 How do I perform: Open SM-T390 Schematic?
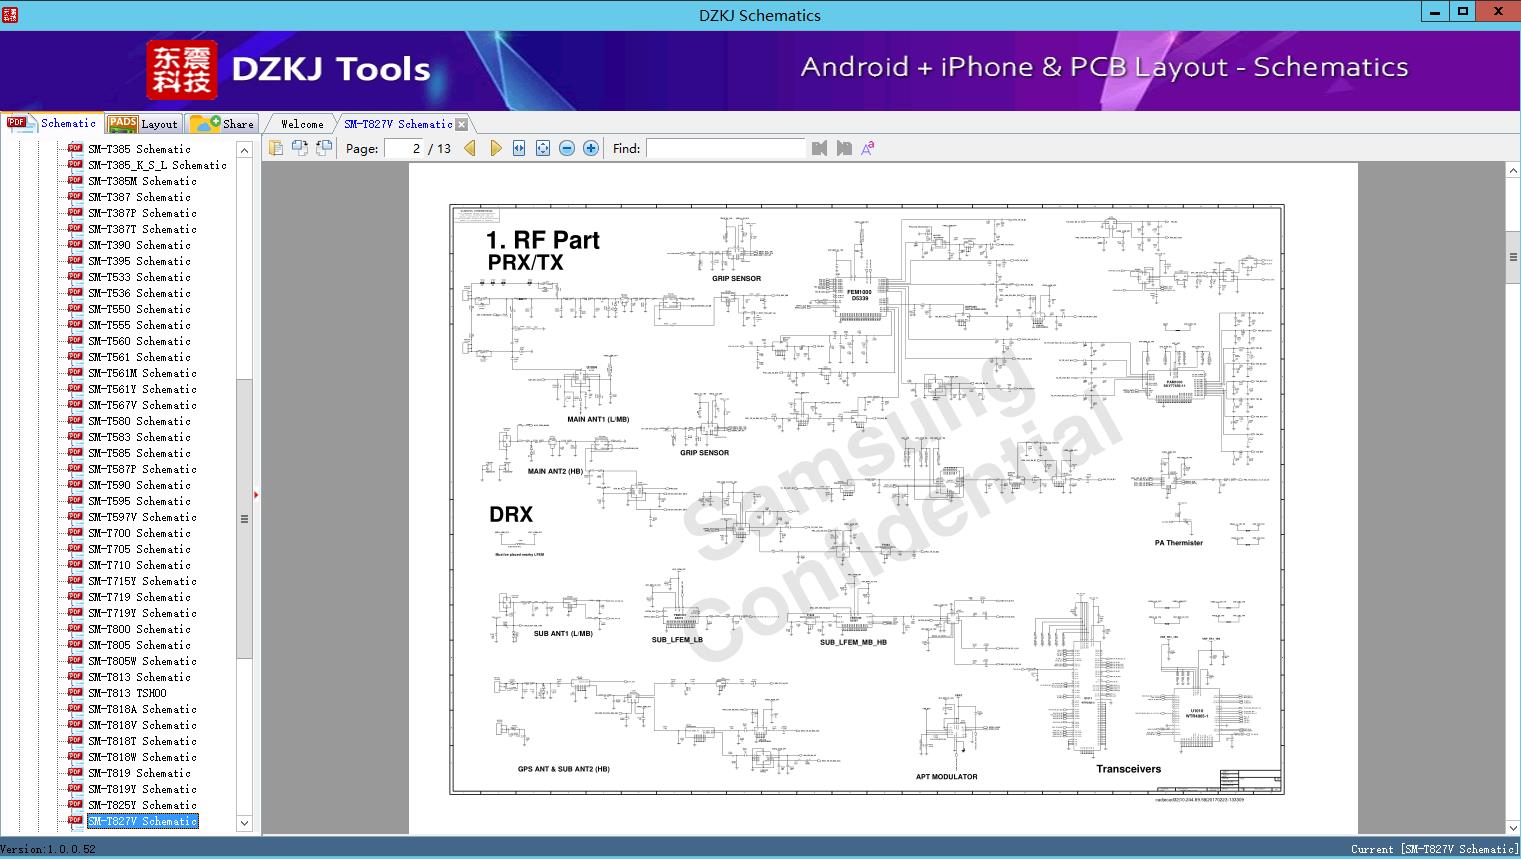(x=139, y=245)
